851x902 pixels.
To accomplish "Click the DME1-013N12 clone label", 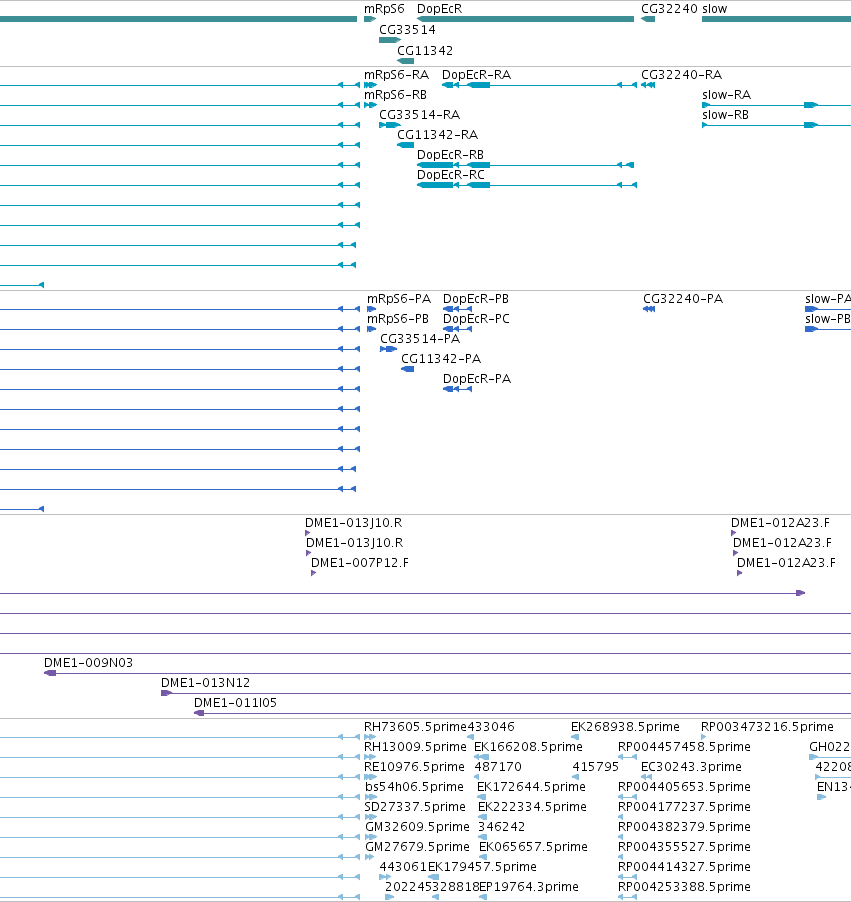I will coord(205,683).
